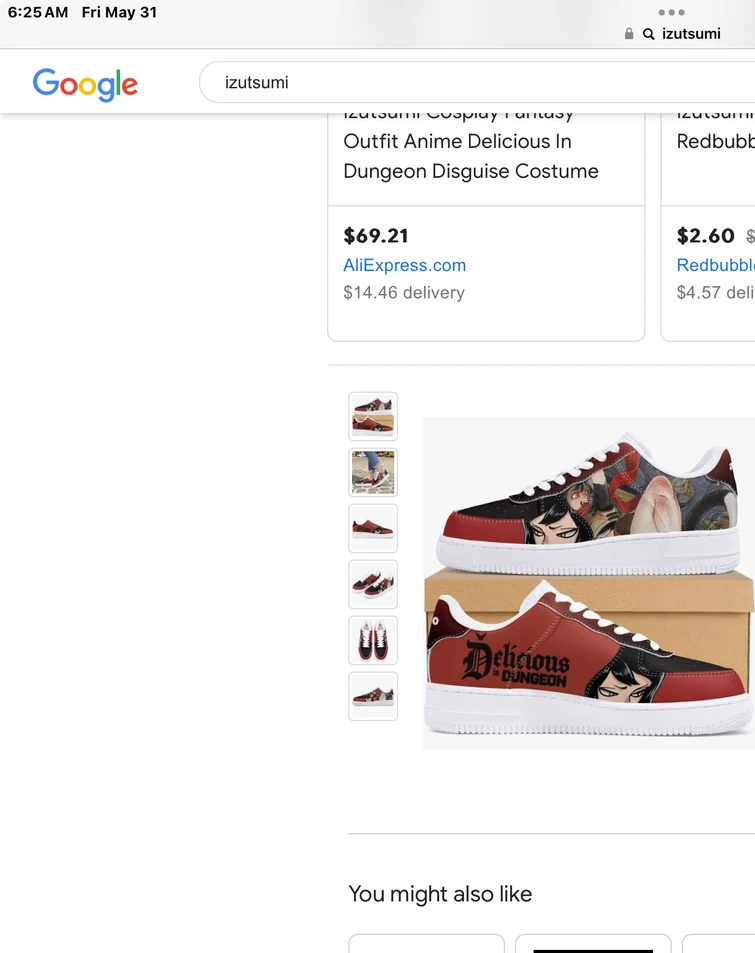This screenshot has height=953, width=755.
Task: Click the $2.60 price
Action: click(x=705, y=236)
